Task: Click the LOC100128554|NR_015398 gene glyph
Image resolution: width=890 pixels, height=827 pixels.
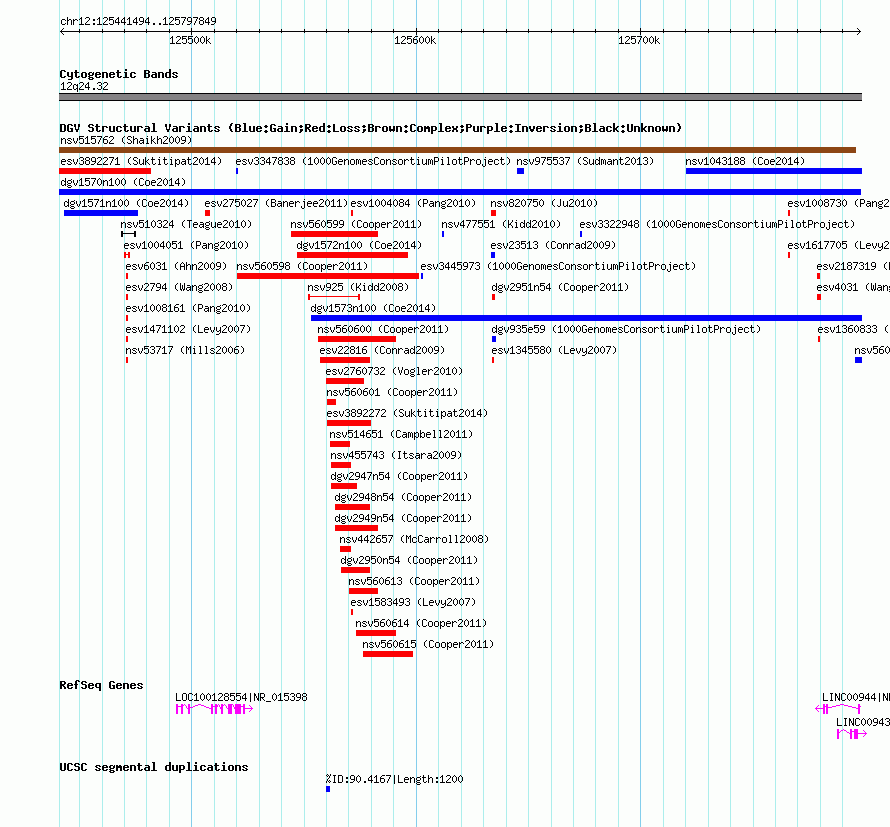Action: tap(214, 709)
